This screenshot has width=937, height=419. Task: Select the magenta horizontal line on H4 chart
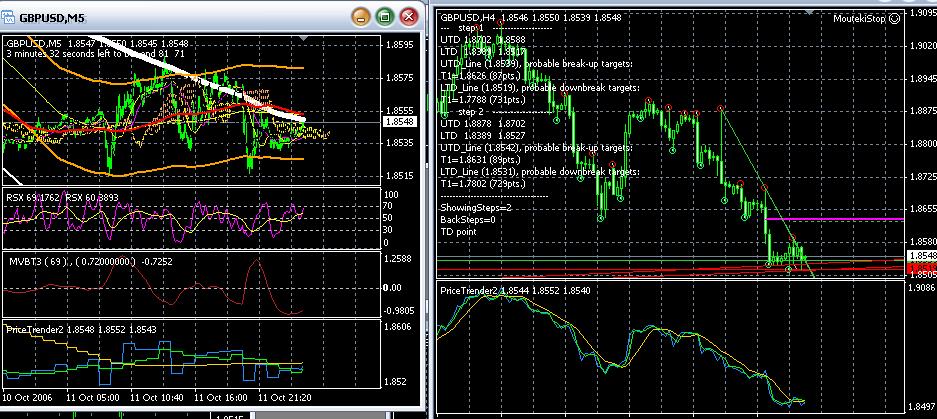[x=834, y=219]
